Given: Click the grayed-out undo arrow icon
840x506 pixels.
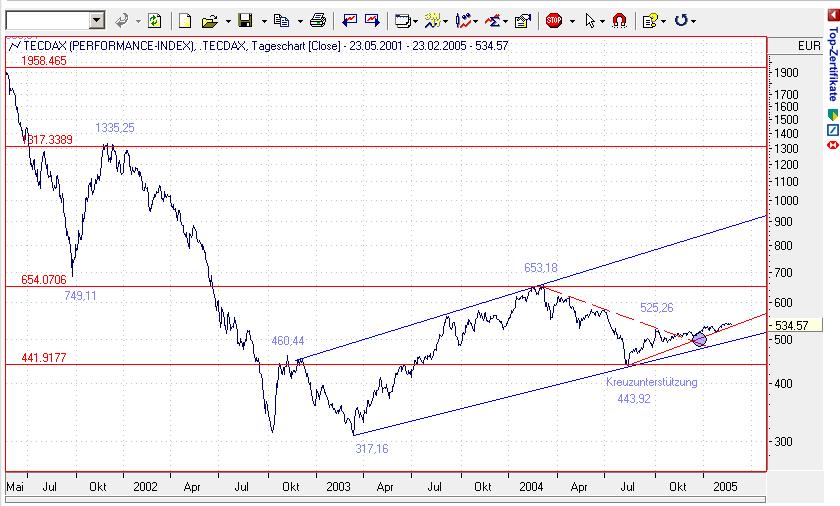Looking at the screenshot, I should coord(122,21).
